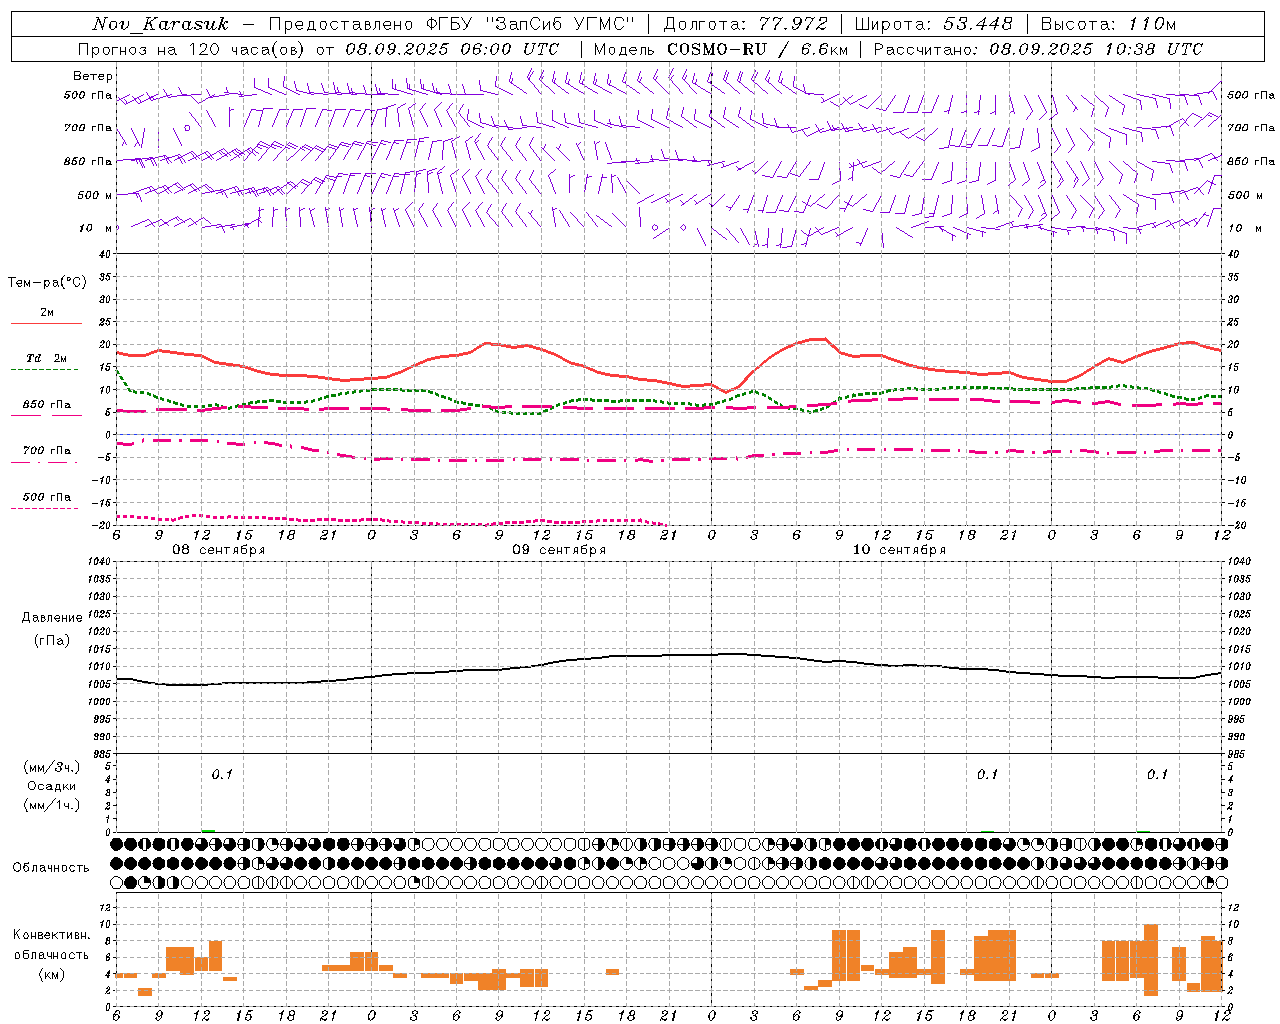Click the Широта: 53.448 value
The width and height of the screenshot is (1280, 1024).
(x=933, y=24)
